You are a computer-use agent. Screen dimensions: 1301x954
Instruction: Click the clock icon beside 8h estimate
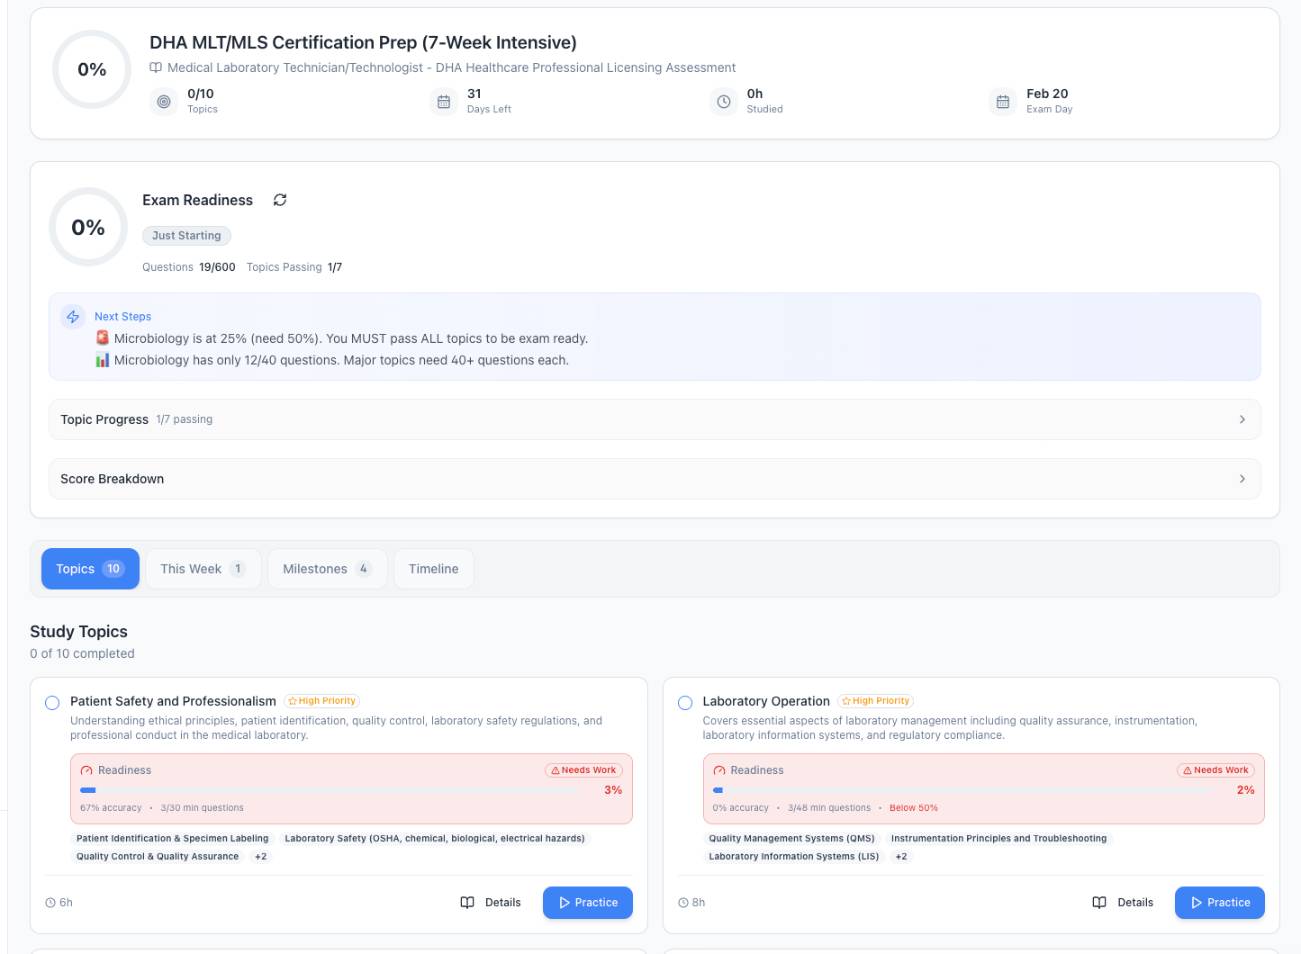pos(683,903)
